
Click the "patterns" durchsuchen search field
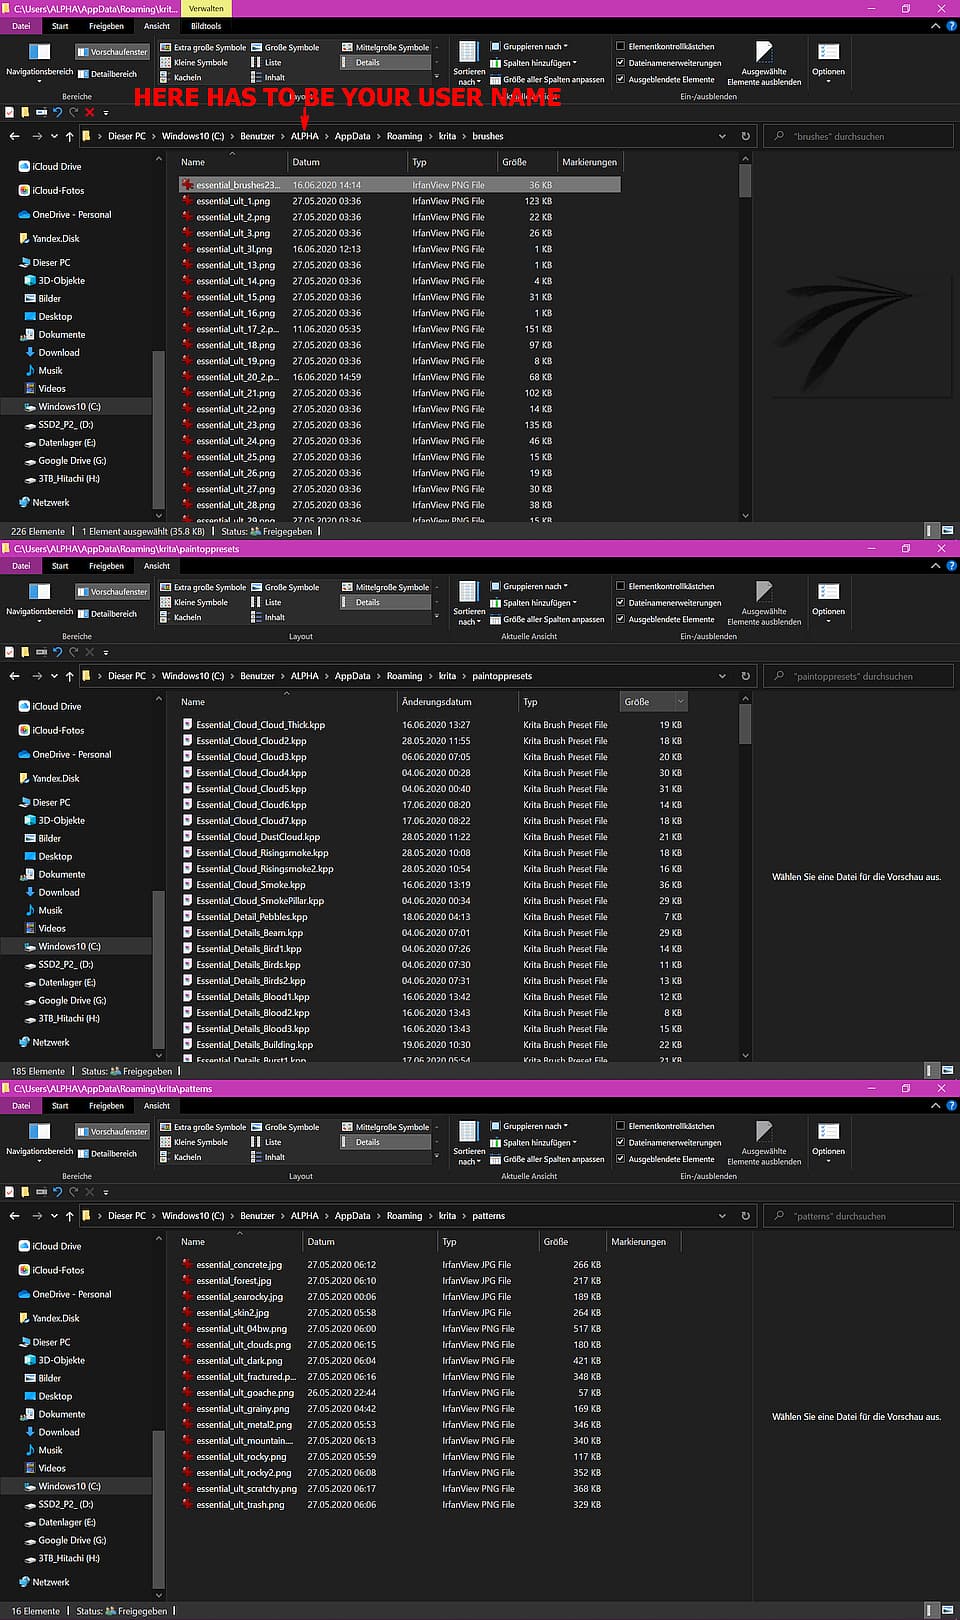click(860, 1216)
